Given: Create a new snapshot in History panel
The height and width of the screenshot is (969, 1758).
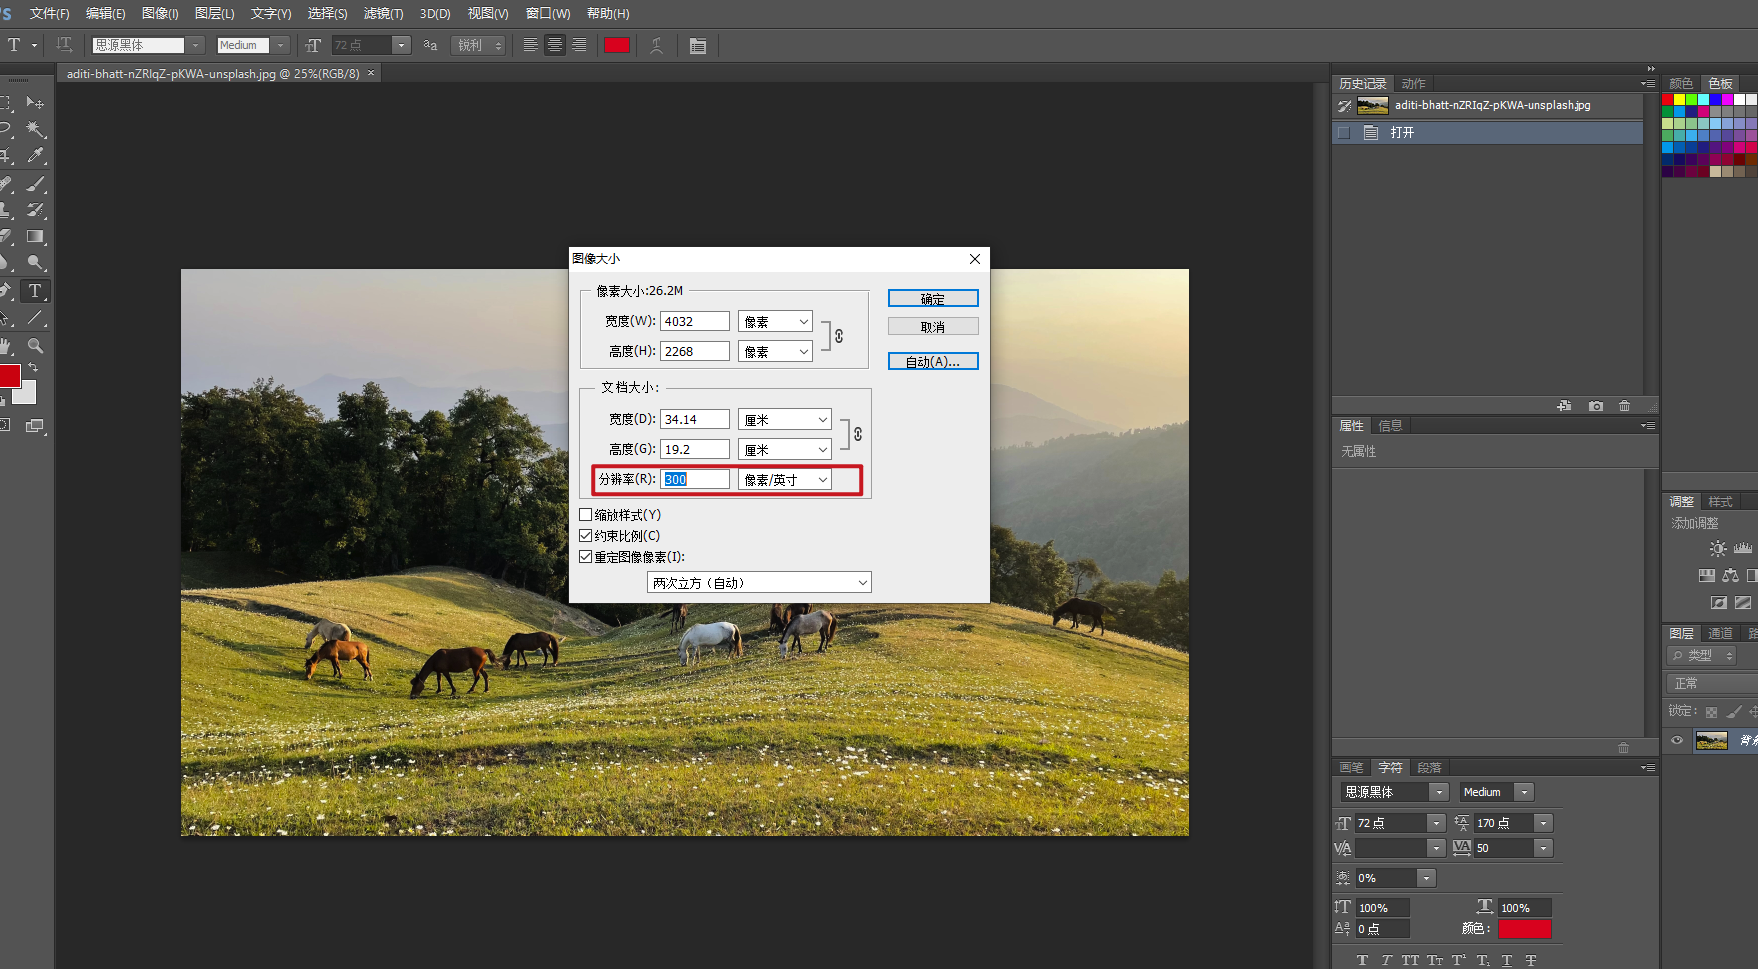Looking at the screenshot, I should (x=1595, y=406).
